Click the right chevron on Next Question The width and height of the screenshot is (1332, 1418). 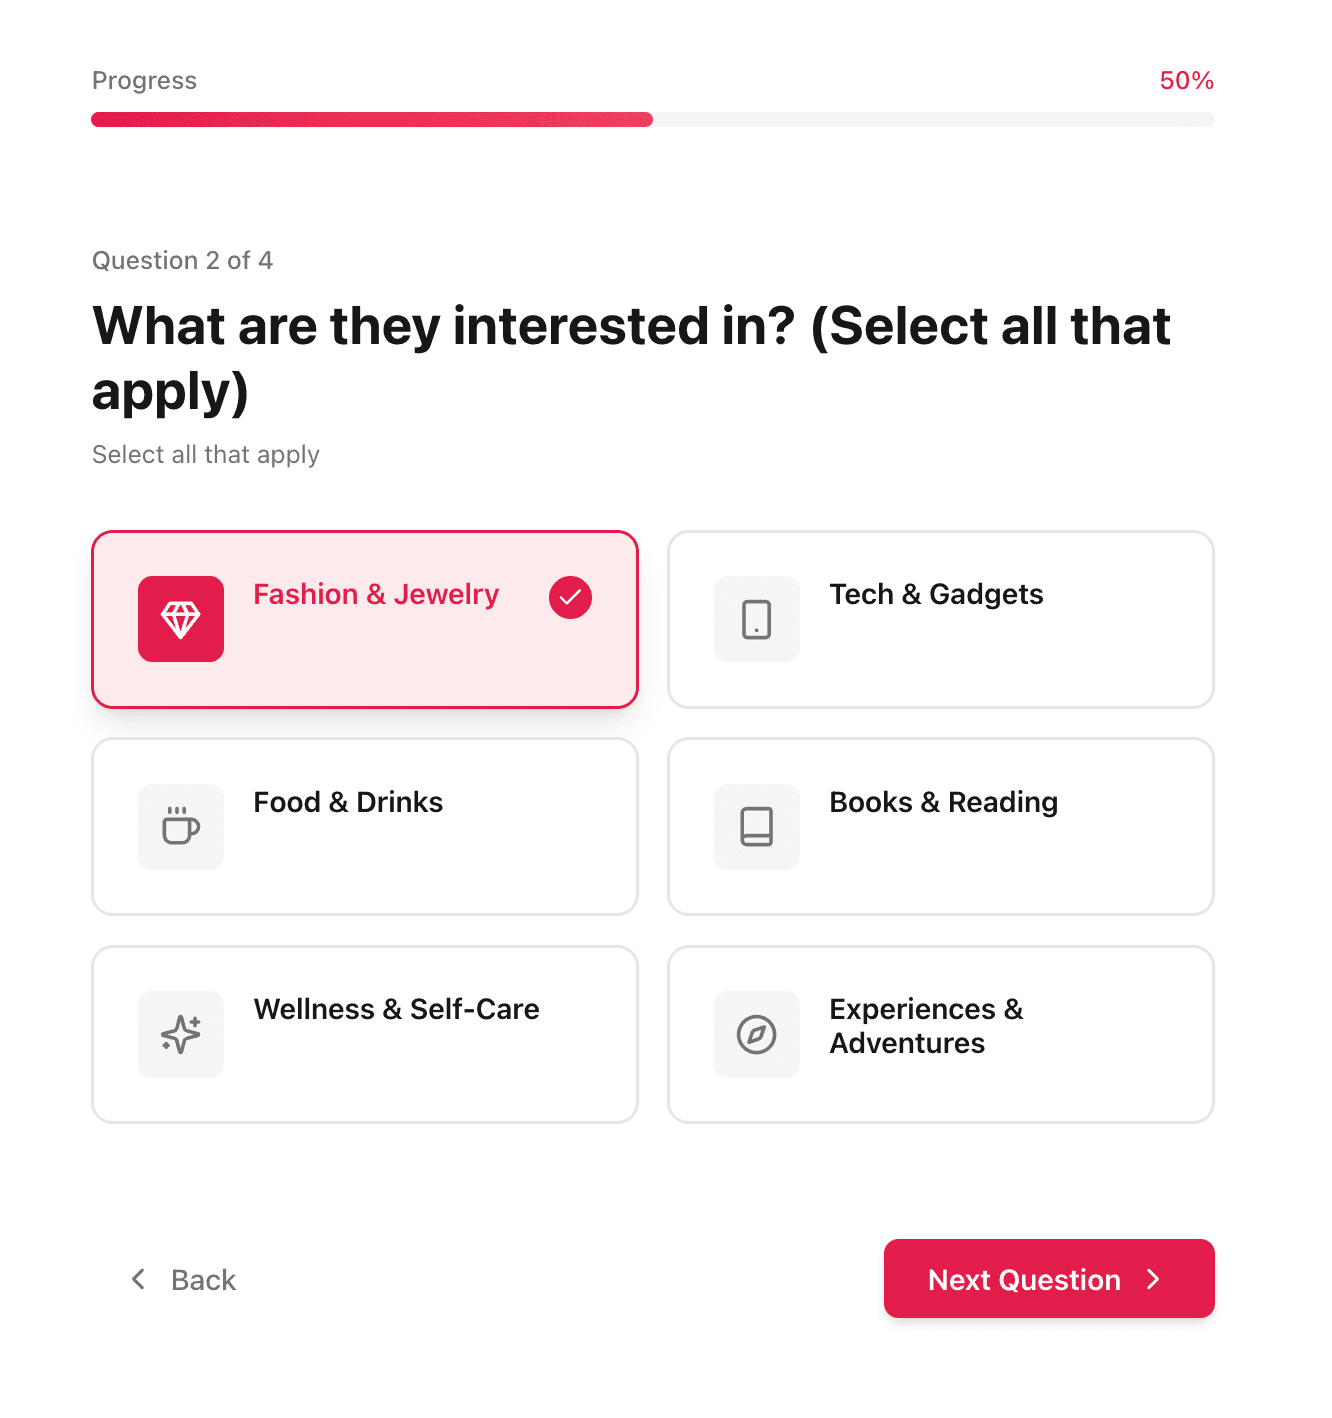[1153, 1279]
